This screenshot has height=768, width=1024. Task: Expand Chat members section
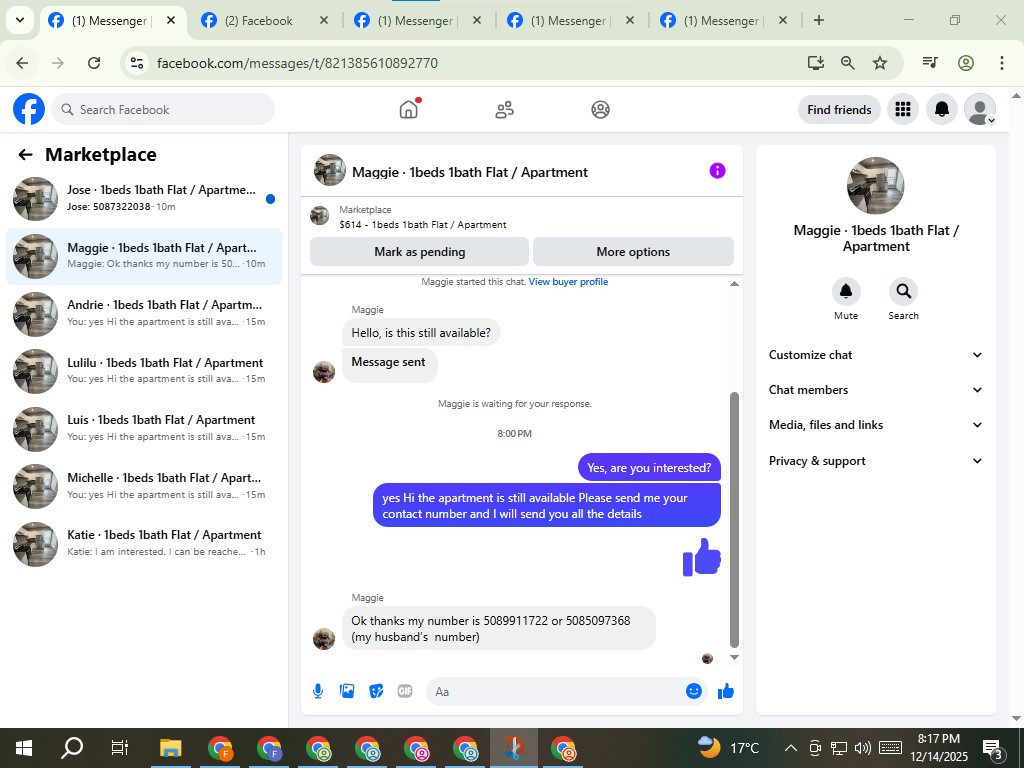pos(876,390)
